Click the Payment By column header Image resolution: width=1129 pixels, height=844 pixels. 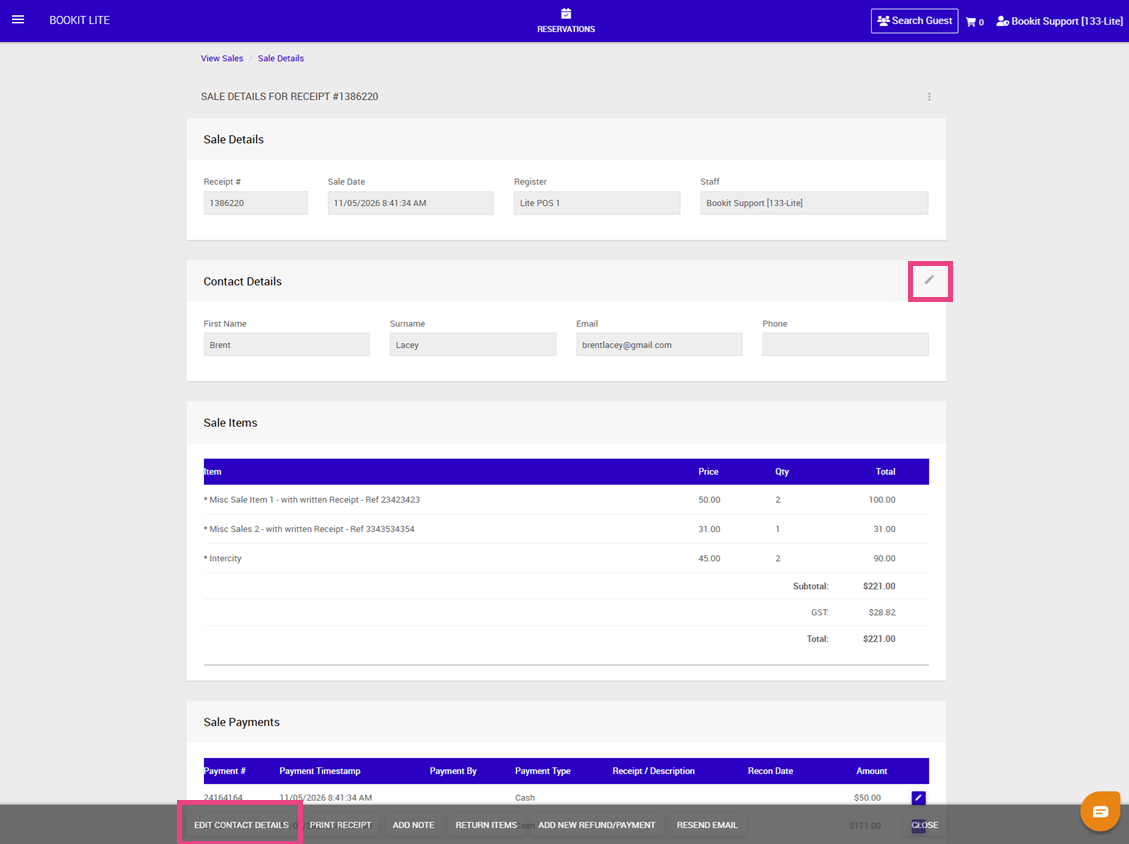[x=453, y=771]
